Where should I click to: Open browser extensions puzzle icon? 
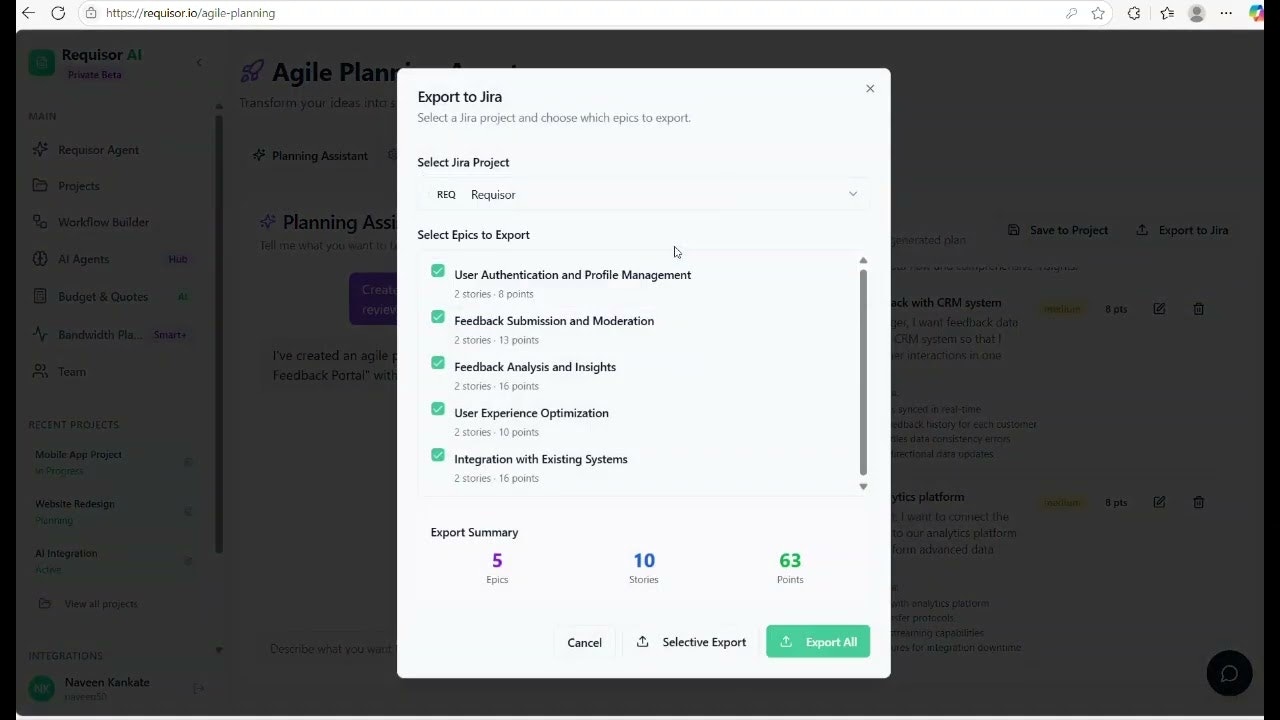pos(1133,13)
